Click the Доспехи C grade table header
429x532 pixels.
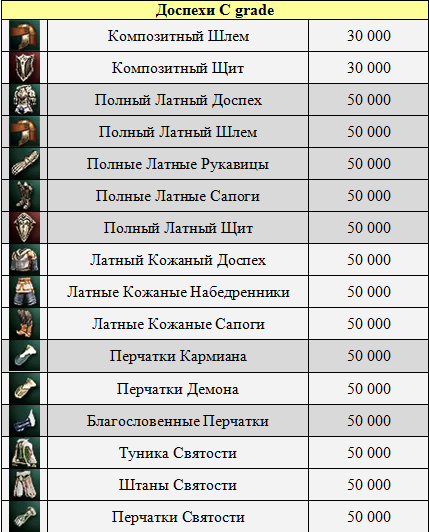click(x=215, y=10)
